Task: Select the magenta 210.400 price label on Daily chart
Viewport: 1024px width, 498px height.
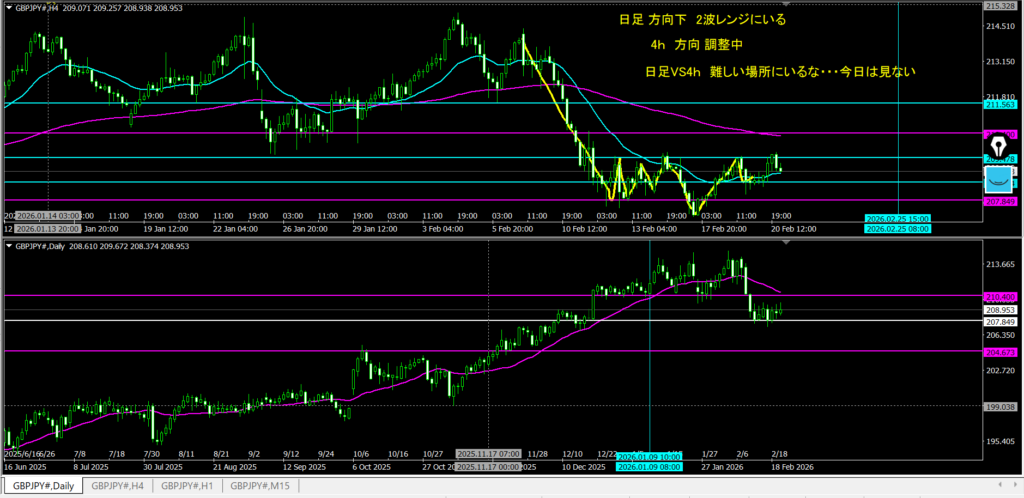Action: [1001, 296]
